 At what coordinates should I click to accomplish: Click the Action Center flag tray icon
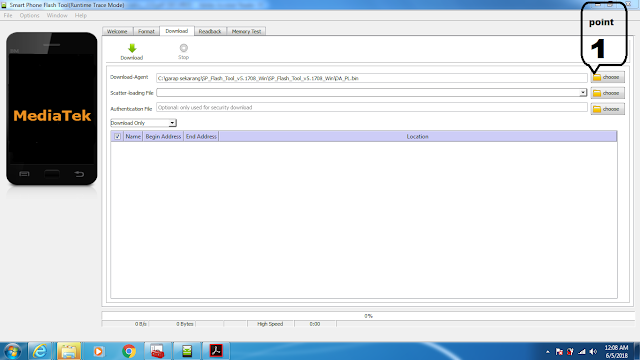(x=559, y=351)
